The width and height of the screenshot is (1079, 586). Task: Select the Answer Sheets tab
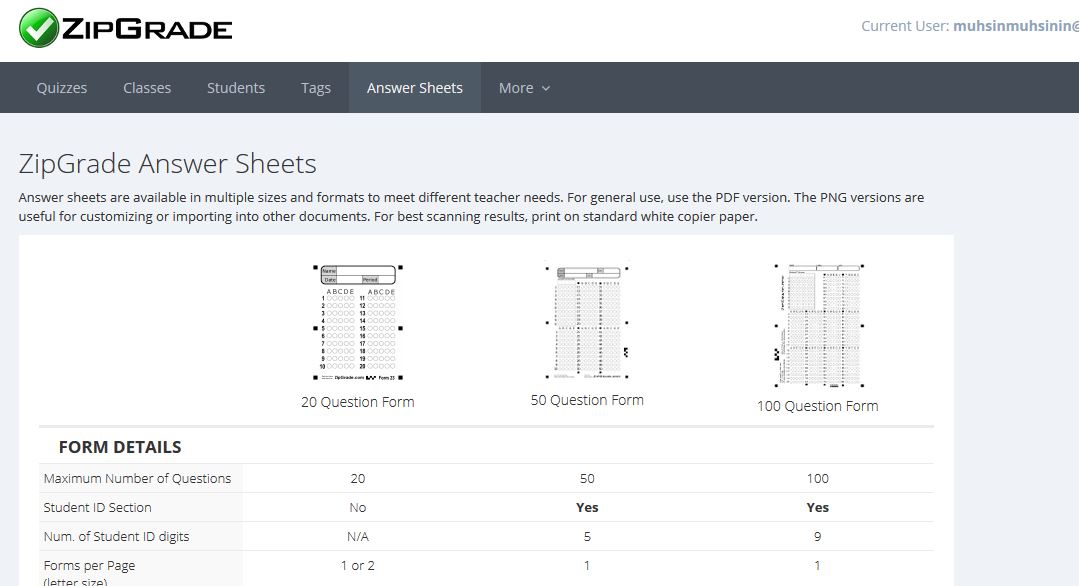[x=415, y=88]
